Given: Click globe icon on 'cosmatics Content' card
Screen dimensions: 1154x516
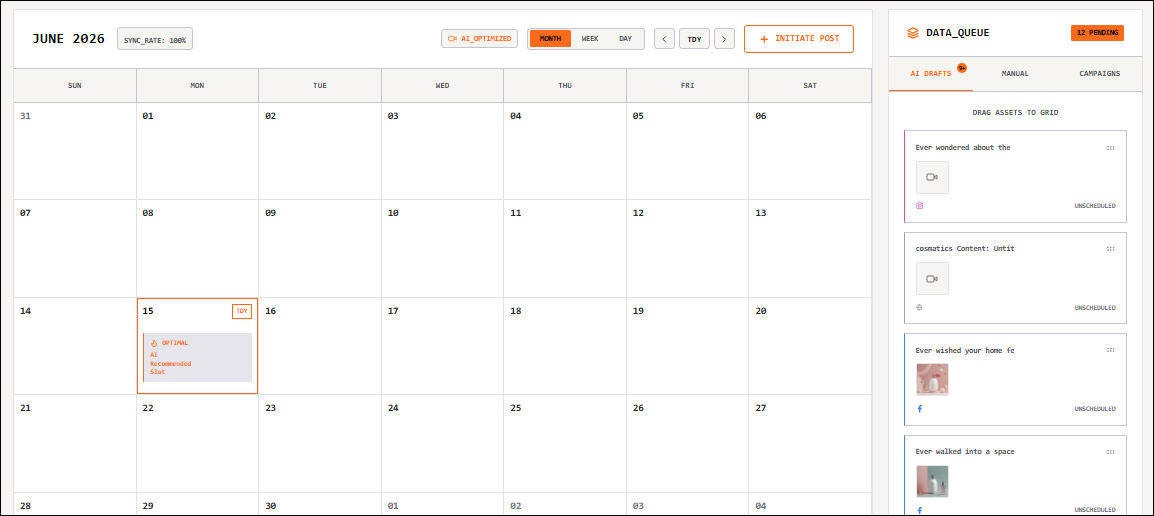Looking at the screenshot, I should (x=919, y=308).
